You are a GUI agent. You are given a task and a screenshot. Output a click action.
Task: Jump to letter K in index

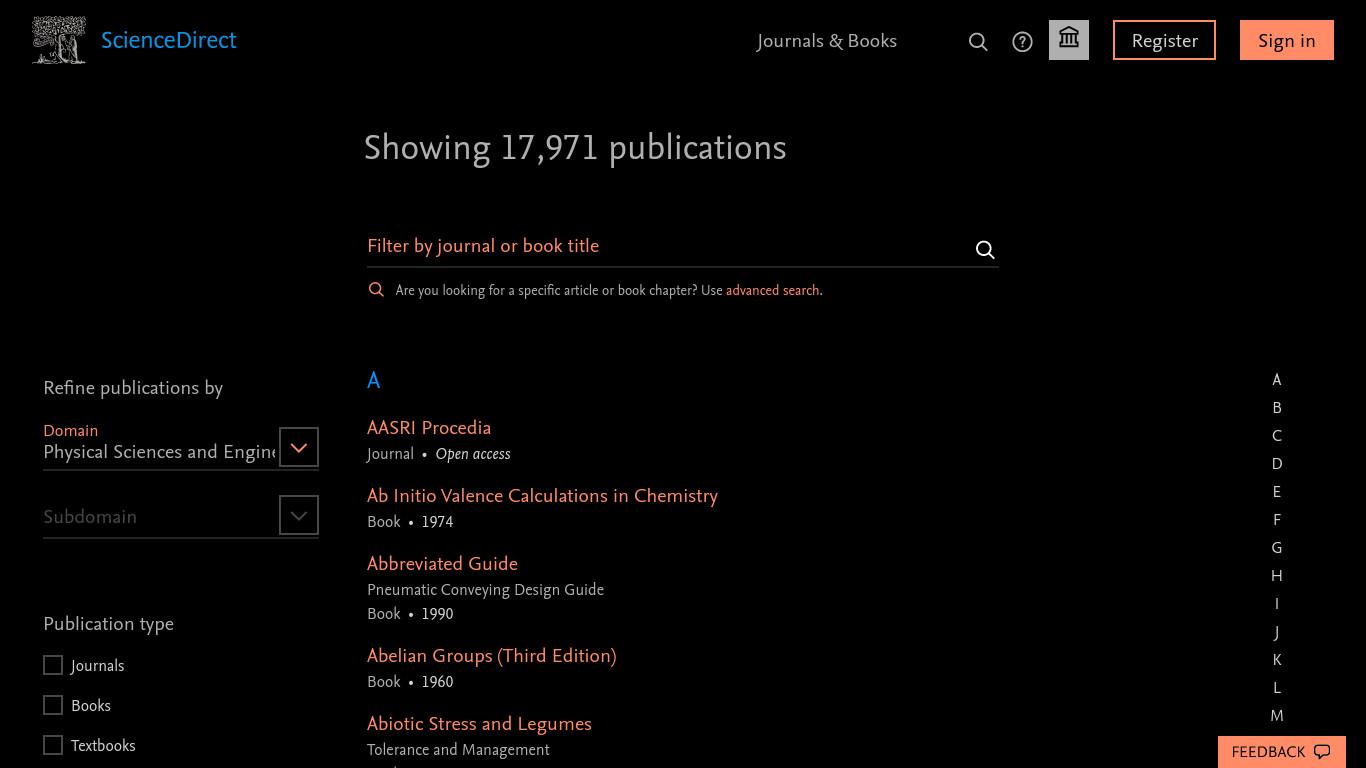click(1276, 660)
